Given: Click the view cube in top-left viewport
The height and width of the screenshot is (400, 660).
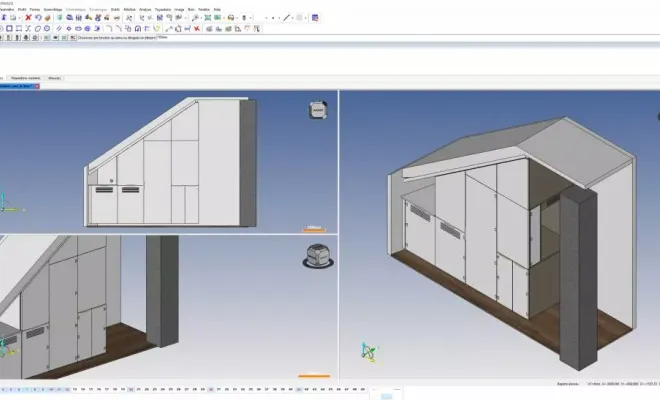Looking at the screenshot, I should [x=318, y=110].
